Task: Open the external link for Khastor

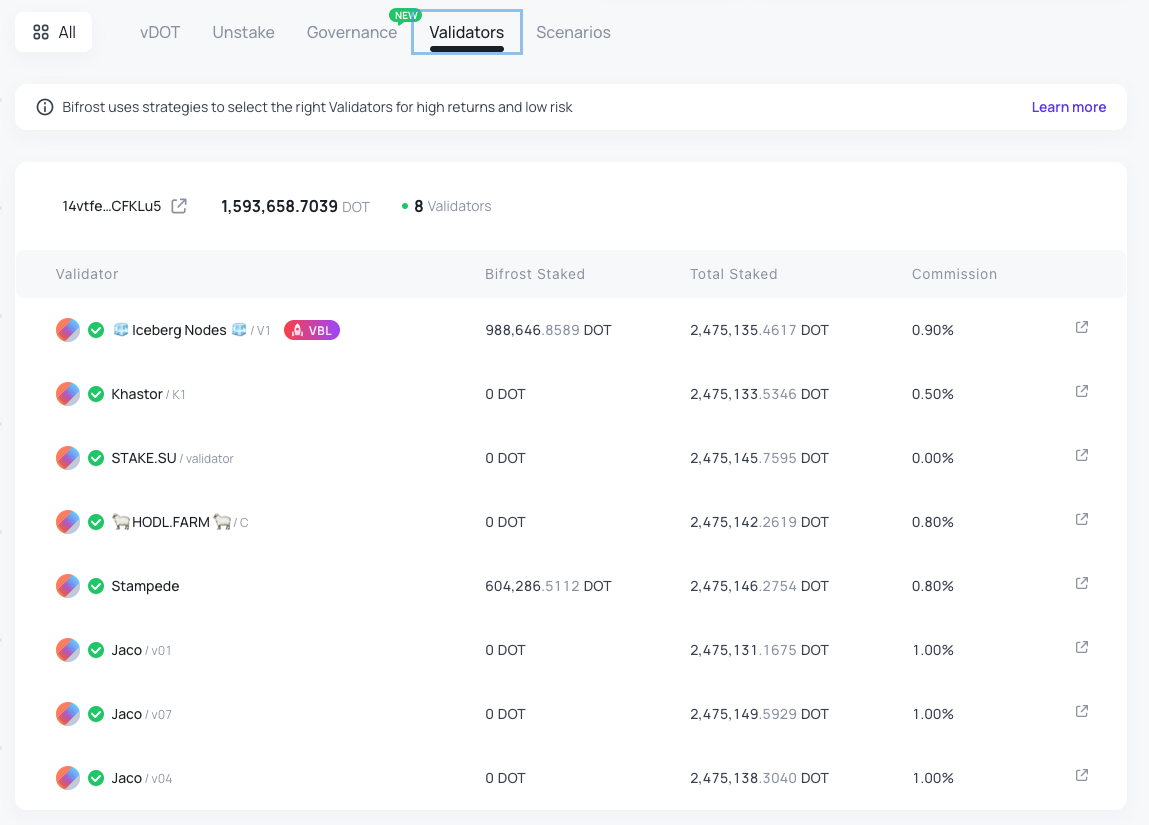Action: point(1082,391)
